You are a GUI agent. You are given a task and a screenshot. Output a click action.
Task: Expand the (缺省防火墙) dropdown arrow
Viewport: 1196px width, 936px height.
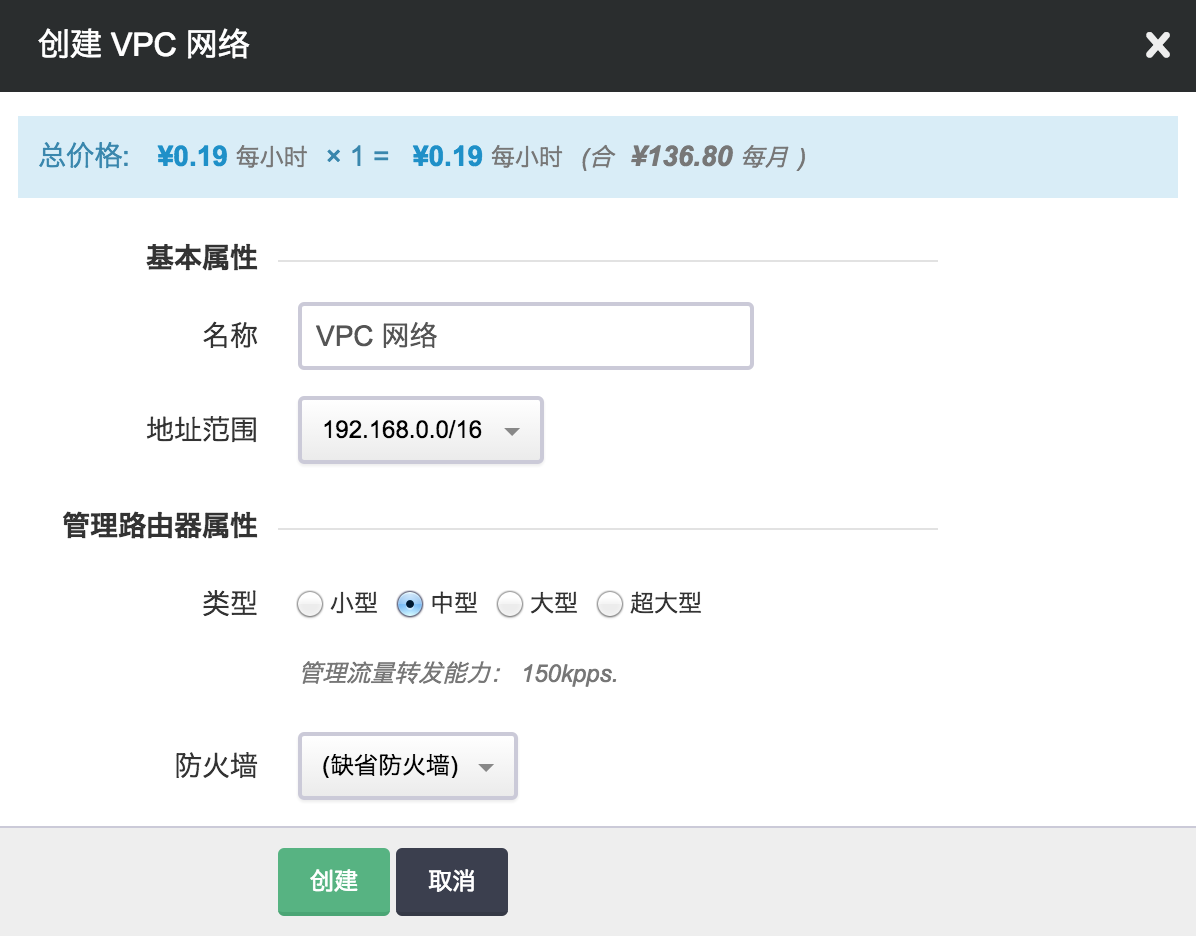[x=485, y=766]
